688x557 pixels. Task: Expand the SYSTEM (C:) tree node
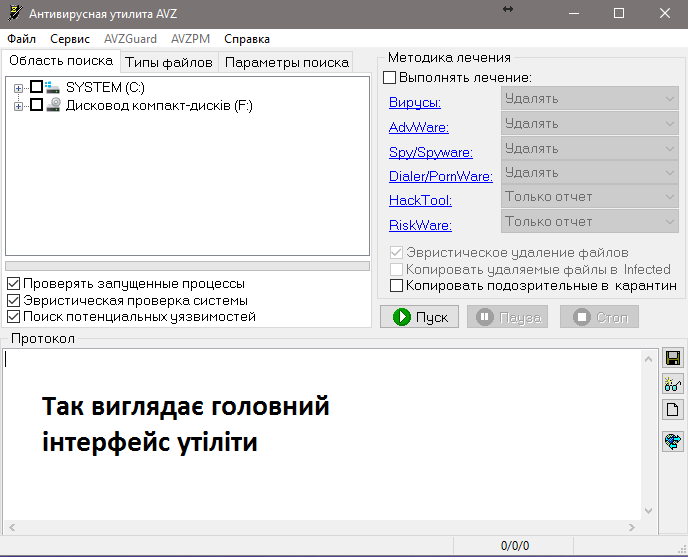coord(19,88)
